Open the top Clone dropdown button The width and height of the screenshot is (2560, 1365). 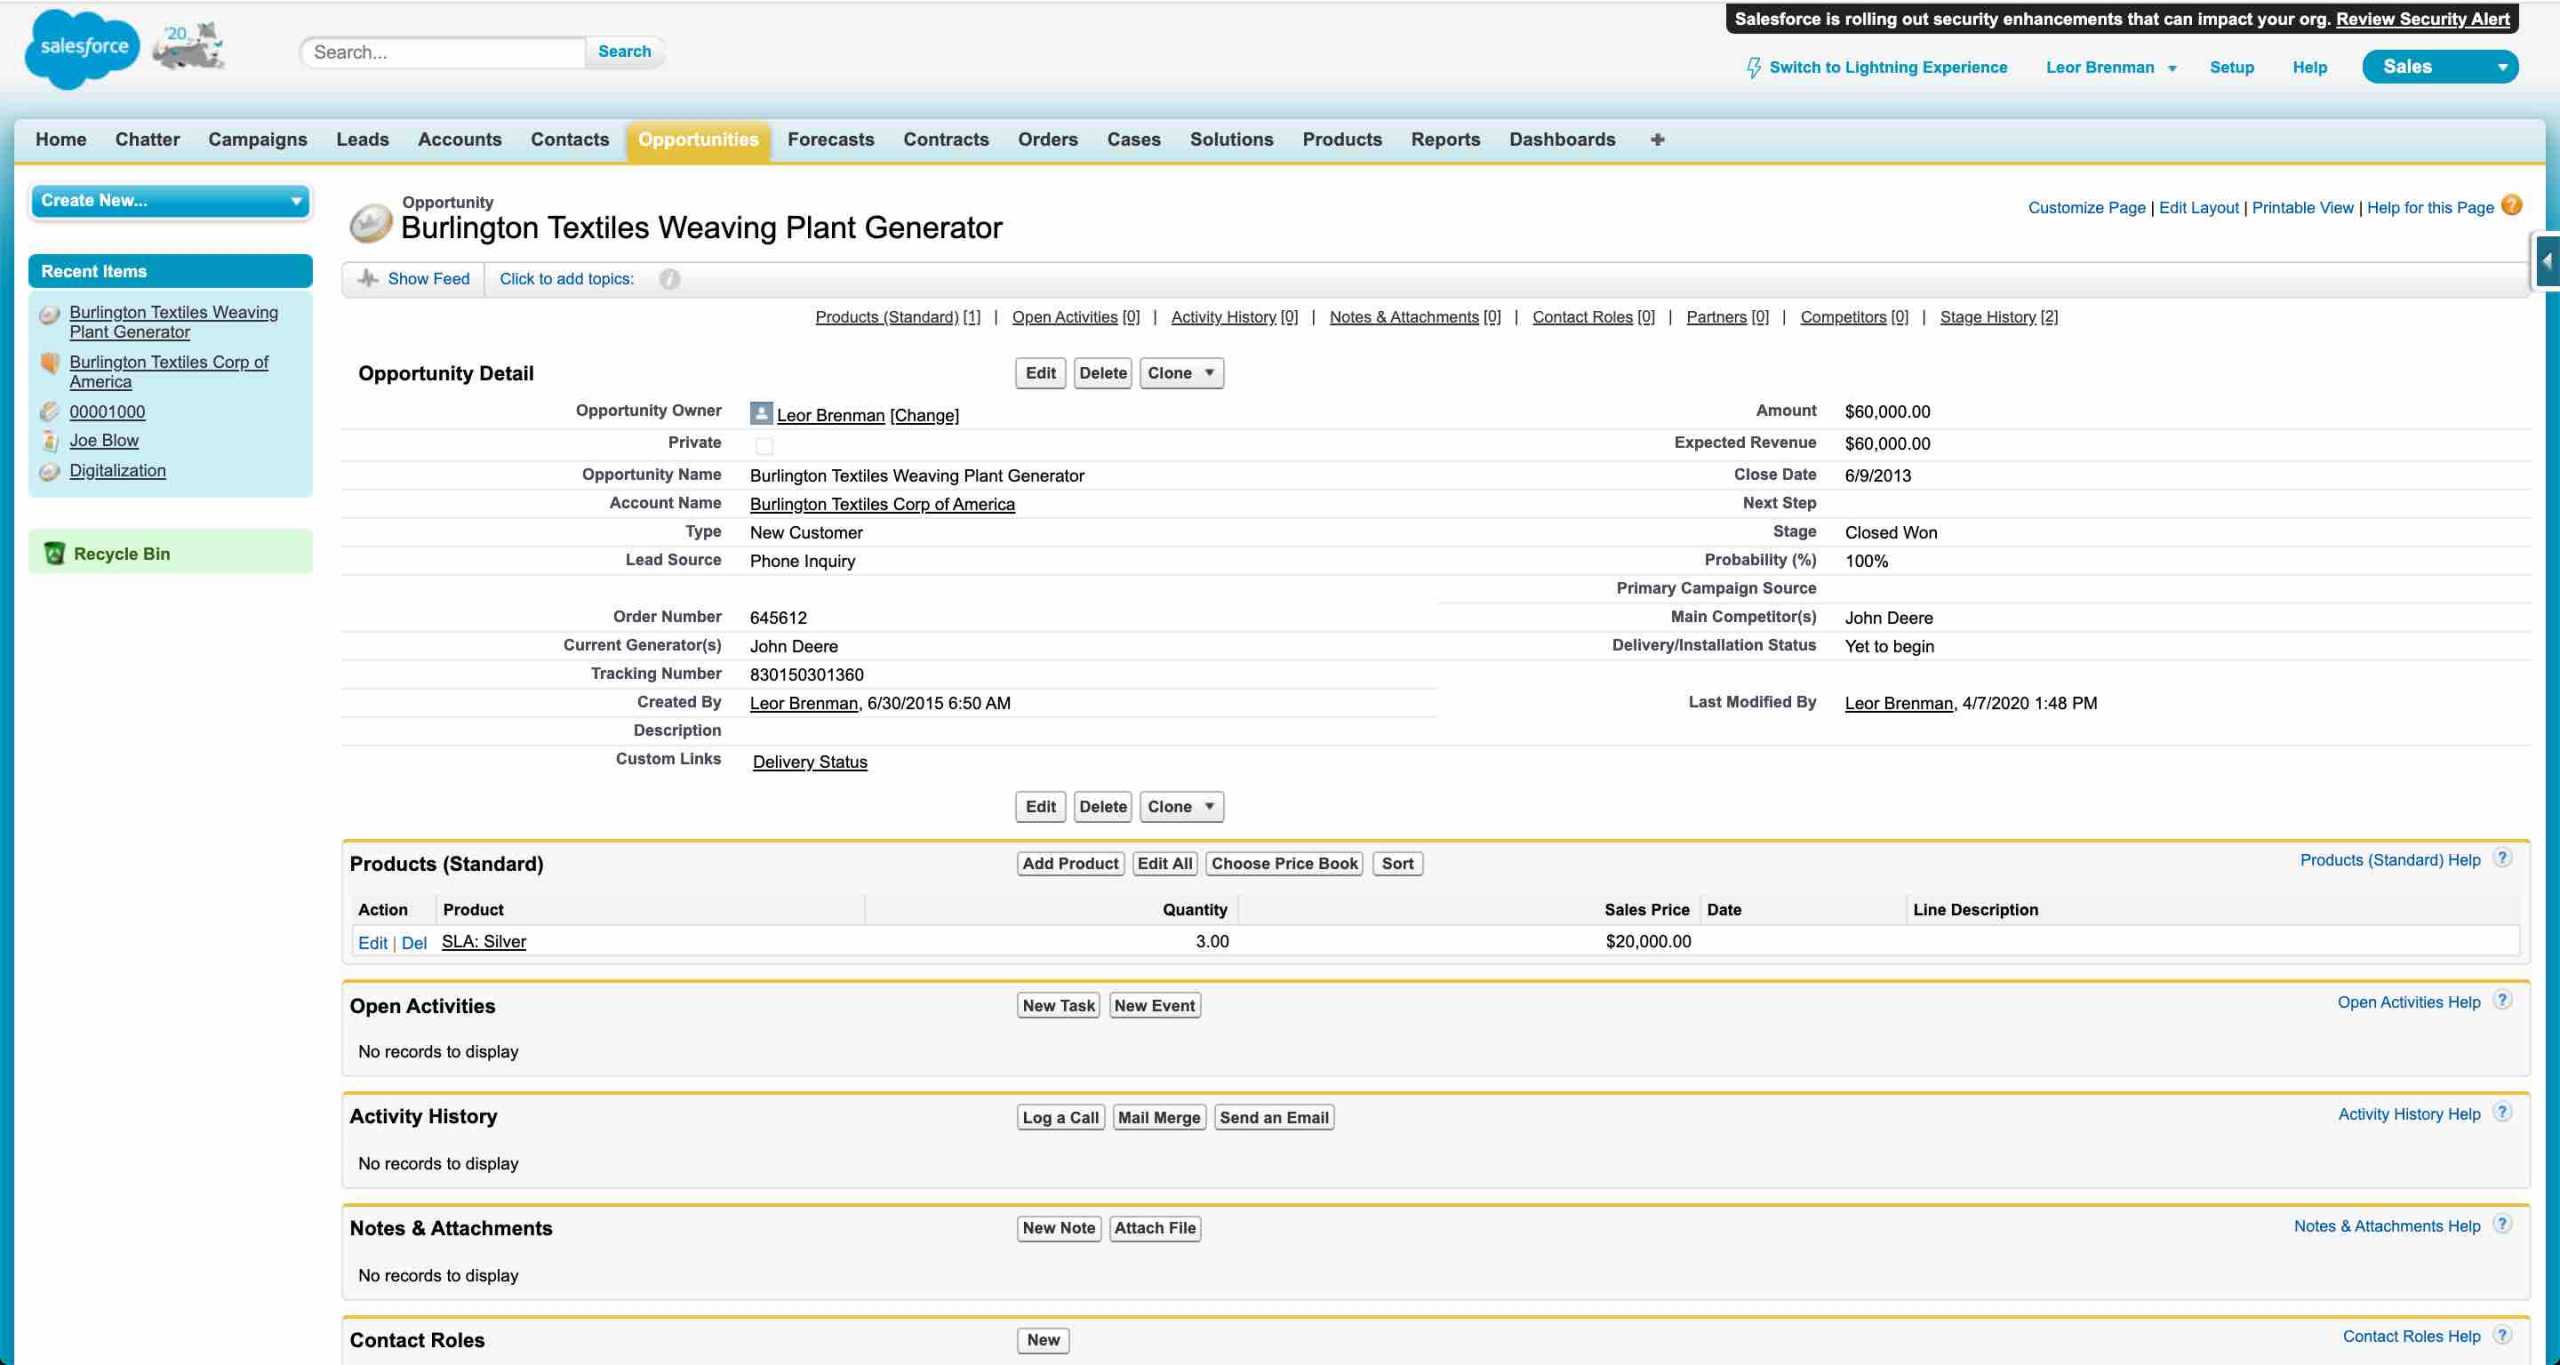[1181, 373]
